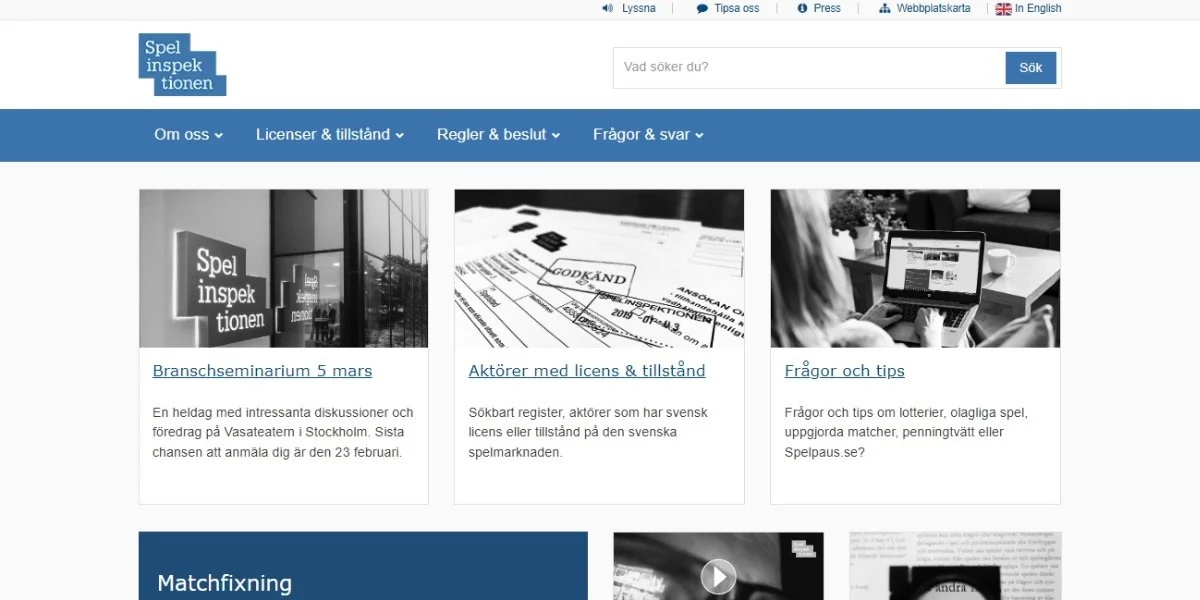This screenshot has width=1200, height=600.
Task: Follow the Frågor och tips link
Action: pyautogui.click(x=844, y=371)
